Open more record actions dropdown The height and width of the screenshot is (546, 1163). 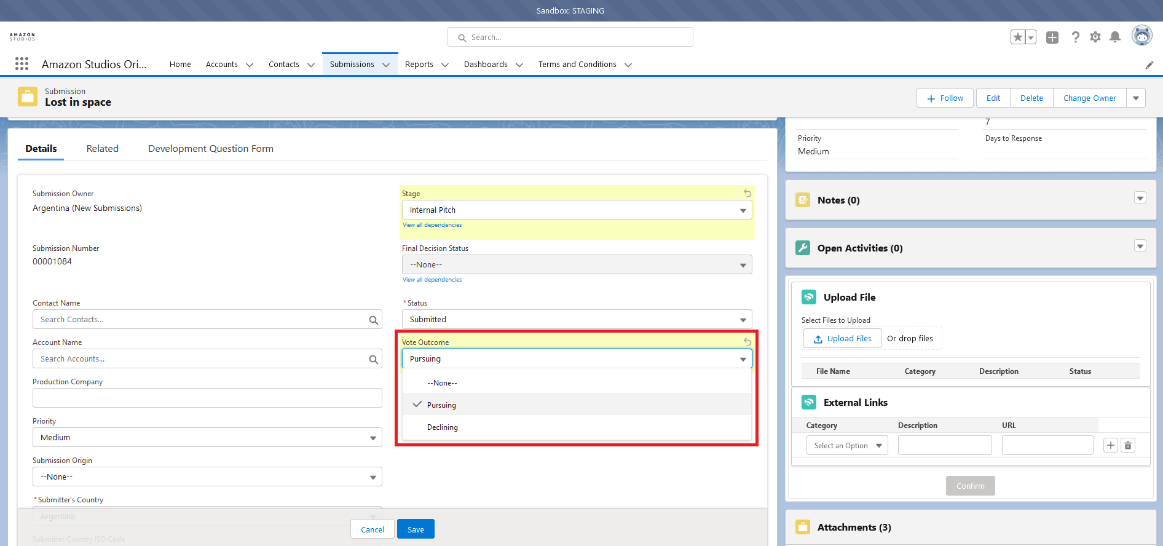point(1136,98)
